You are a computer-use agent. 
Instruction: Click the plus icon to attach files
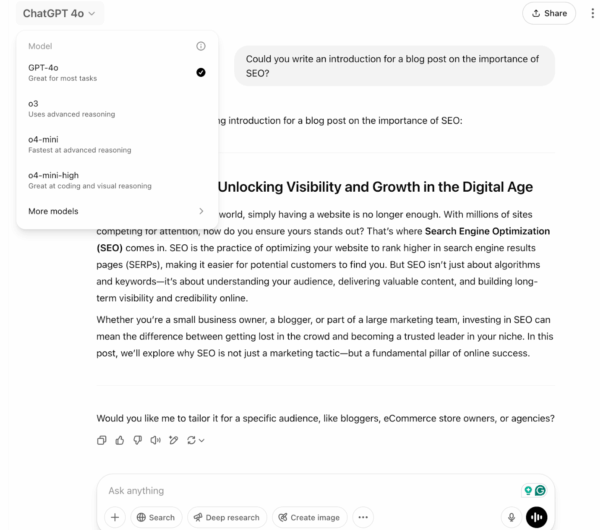(115, 517)
